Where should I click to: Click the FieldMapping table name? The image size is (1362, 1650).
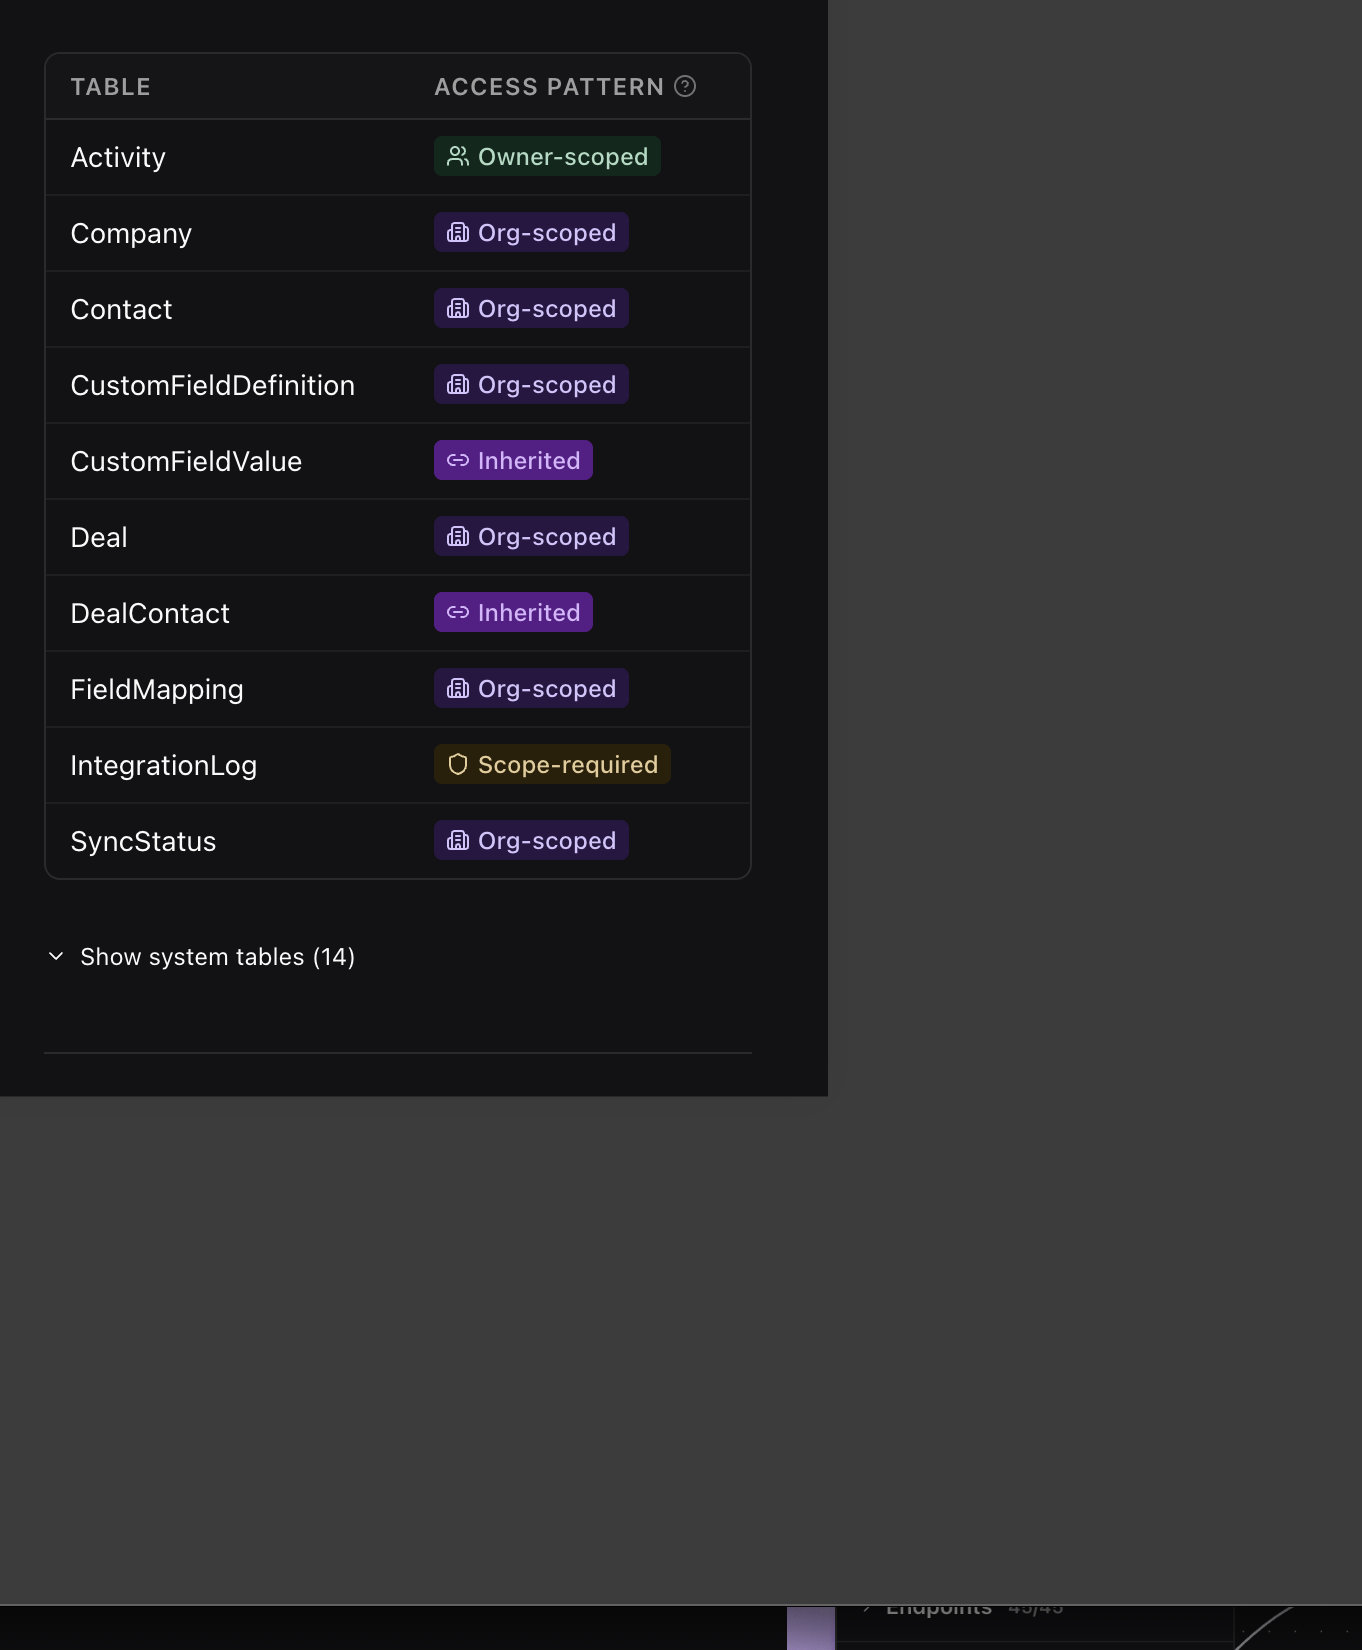point(157,690)
